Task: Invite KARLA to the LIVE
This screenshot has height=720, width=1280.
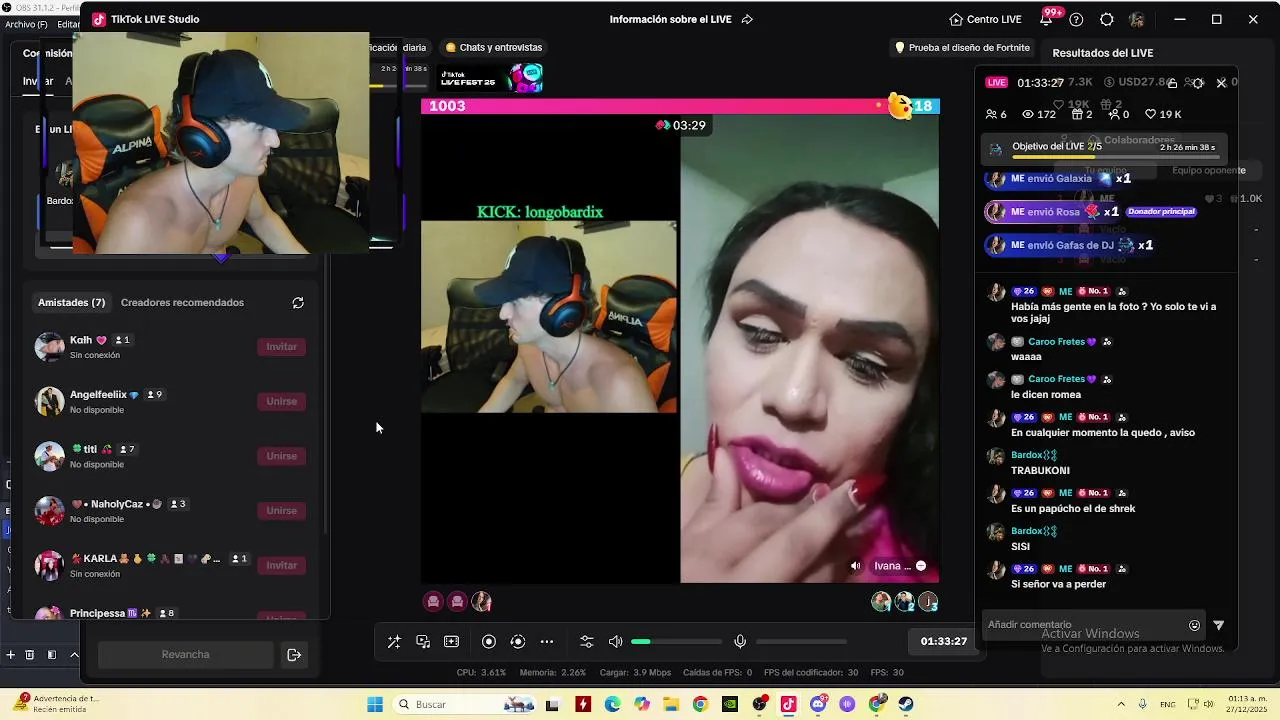Action: 282,565
